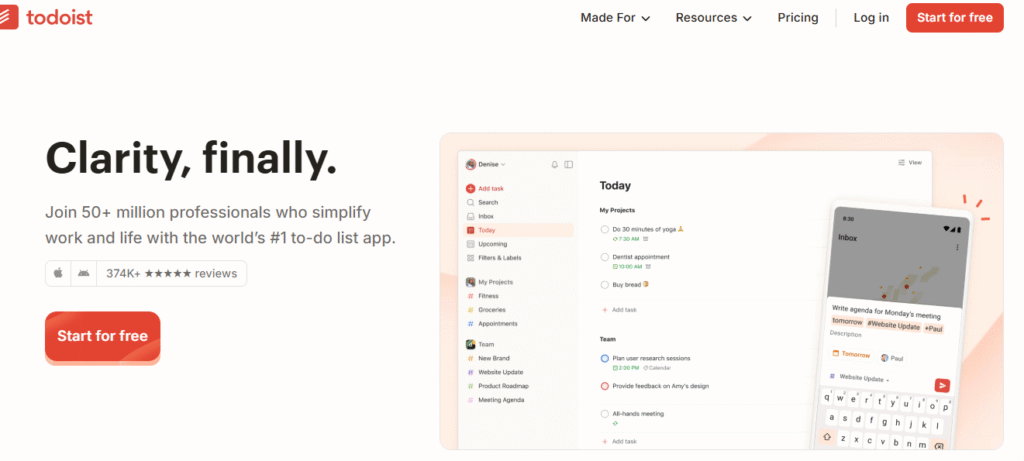The image size is (1024, 461).
Task: Click Add task under My Projects list
Action: [619, 310]
